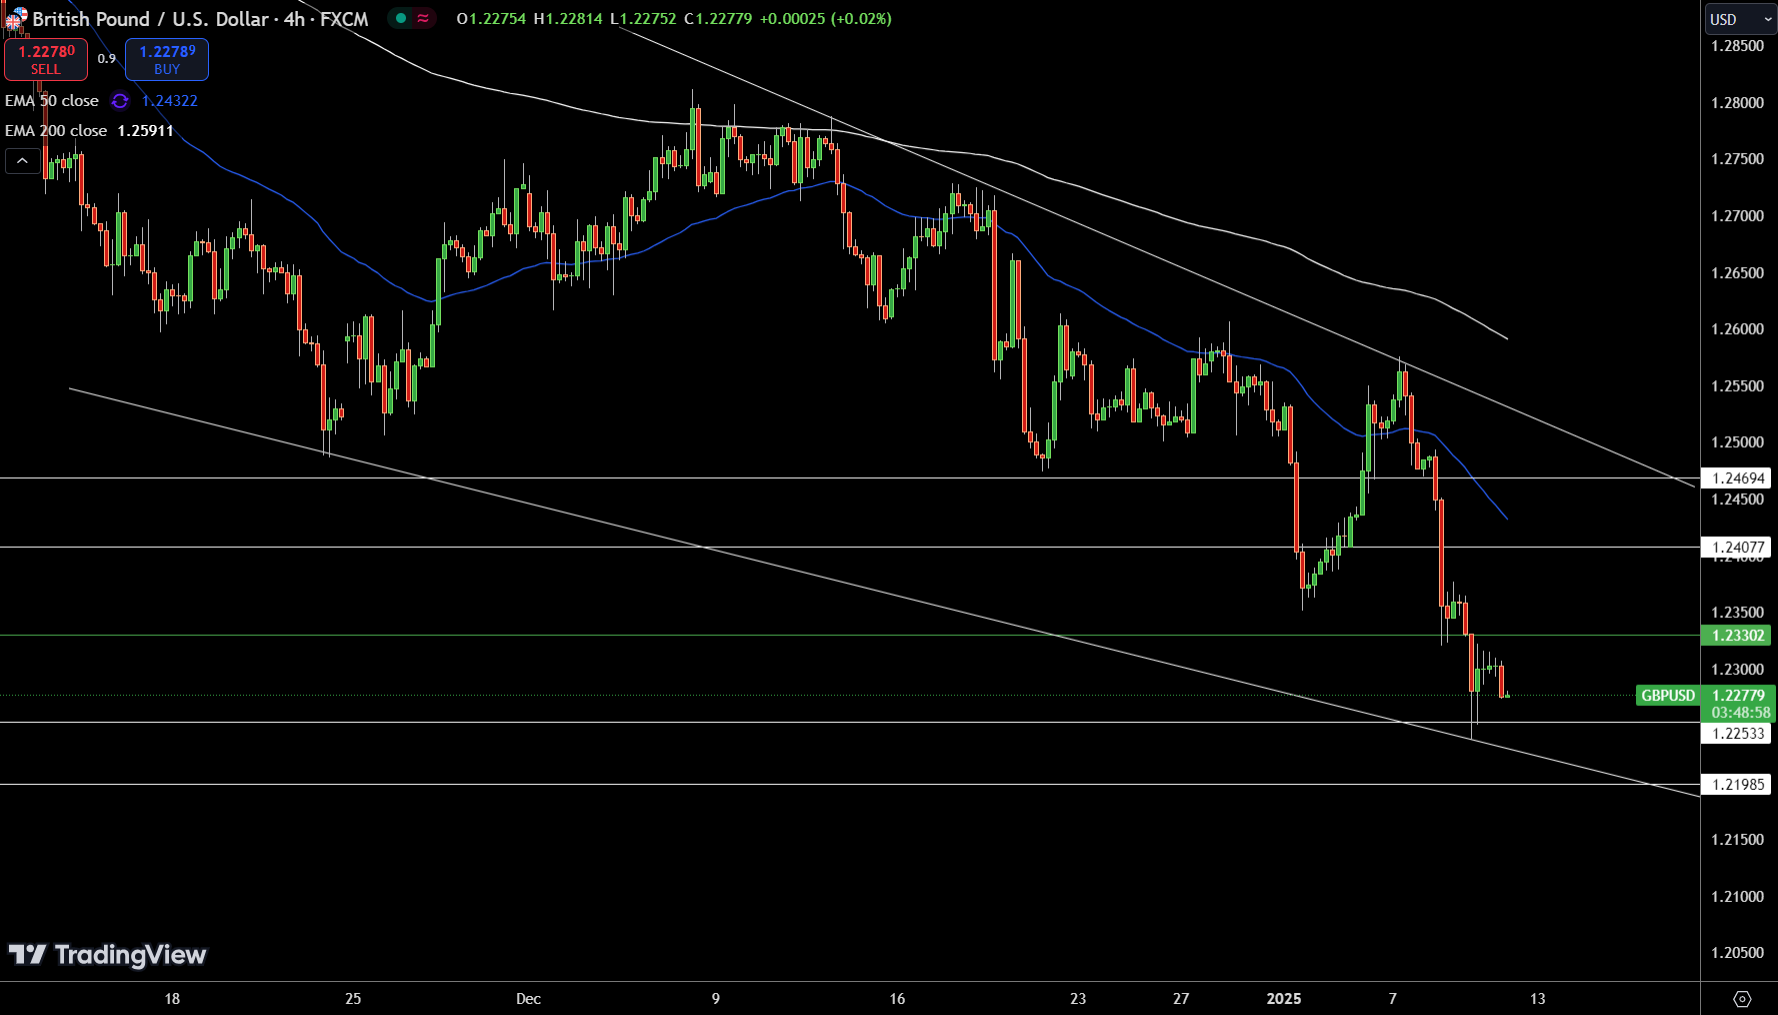Select the green 1.23302 price label
Viewport: 1778px width, 1015px height.
1736,635
